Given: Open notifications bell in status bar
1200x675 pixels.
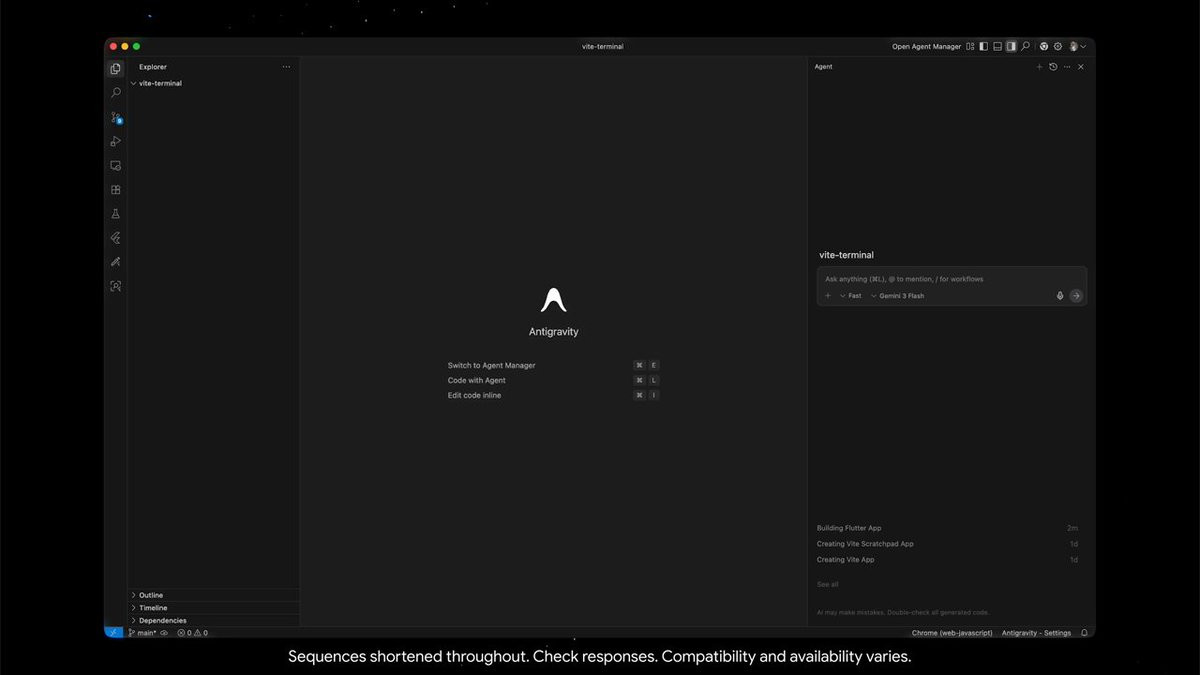Looking at the screenshot, I should point(1084,633).
